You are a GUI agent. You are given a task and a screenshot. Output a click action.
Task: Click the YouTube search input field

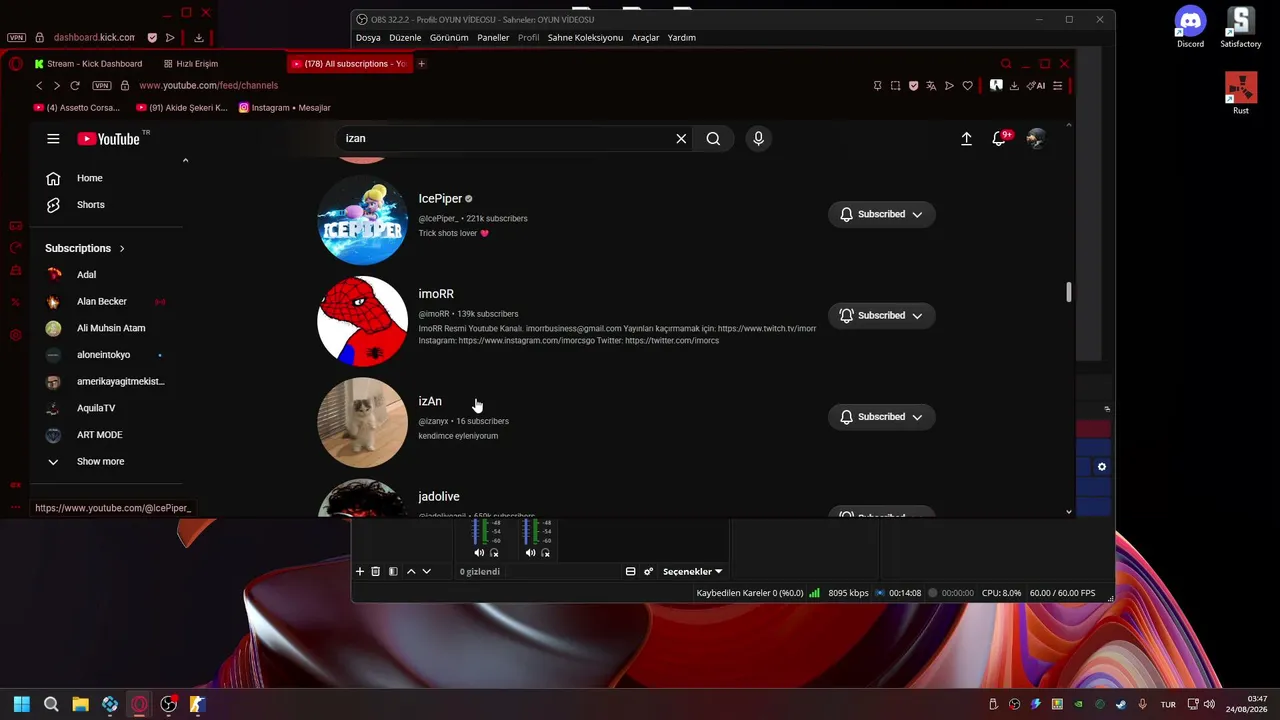pos(506,139)
